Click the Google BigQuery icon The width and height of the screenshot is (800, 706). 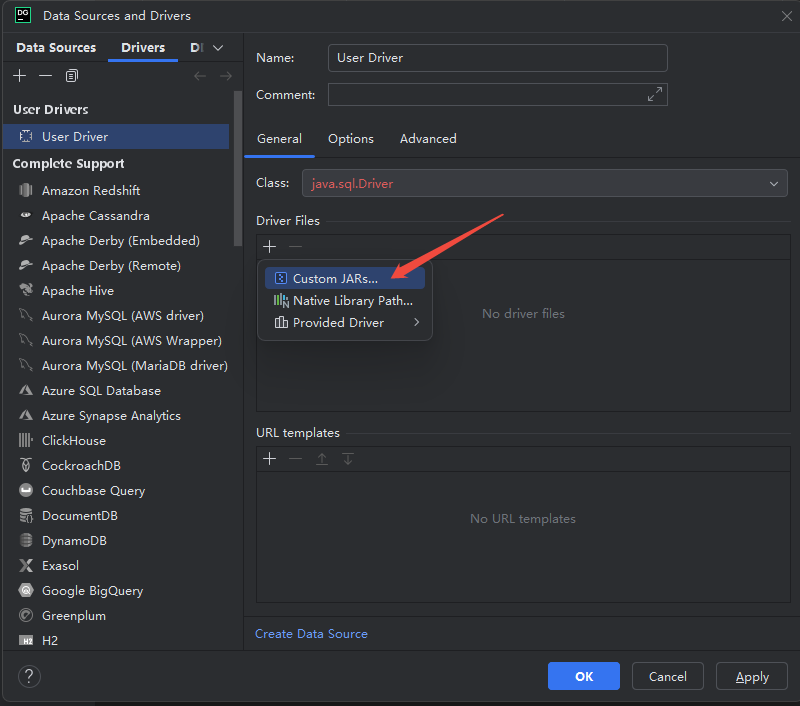(26, 590)
